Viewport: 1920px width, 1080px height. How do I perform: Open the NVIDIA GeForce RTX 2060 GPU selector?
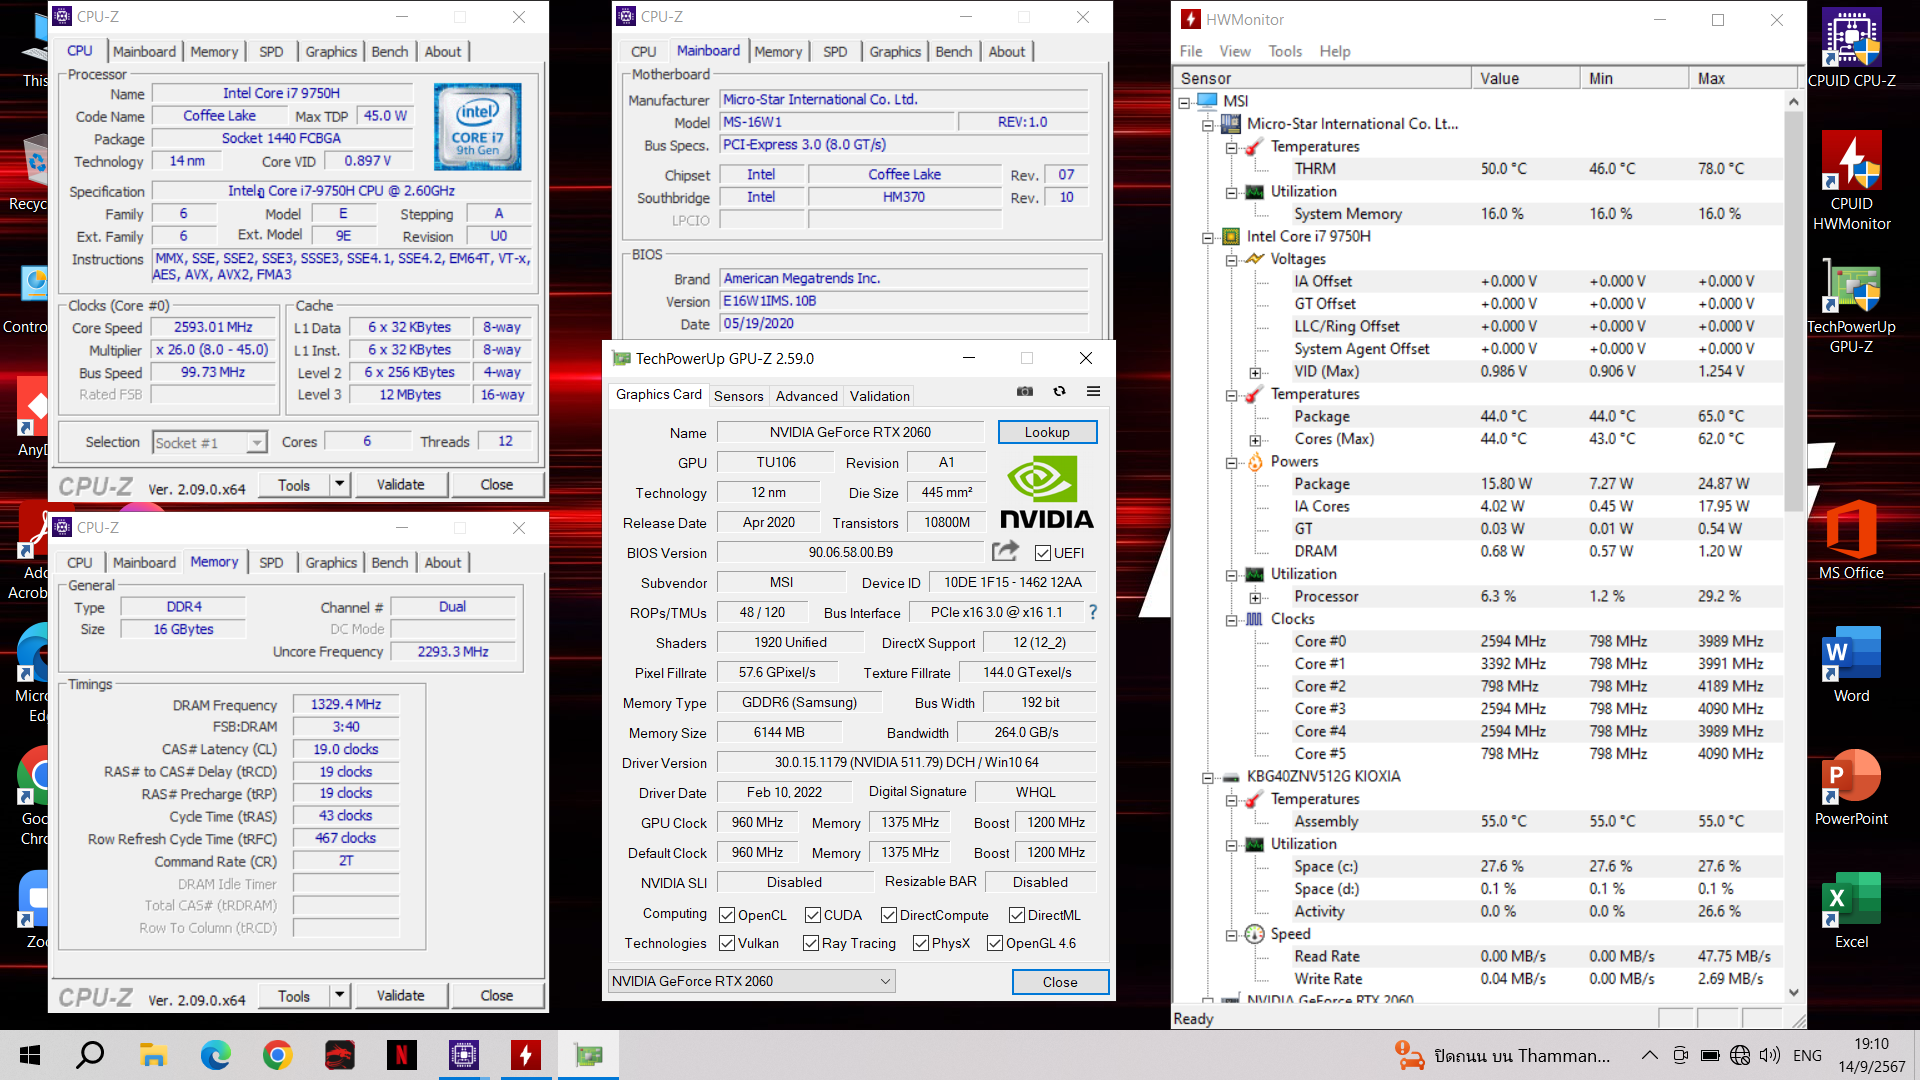click(750, 981)
